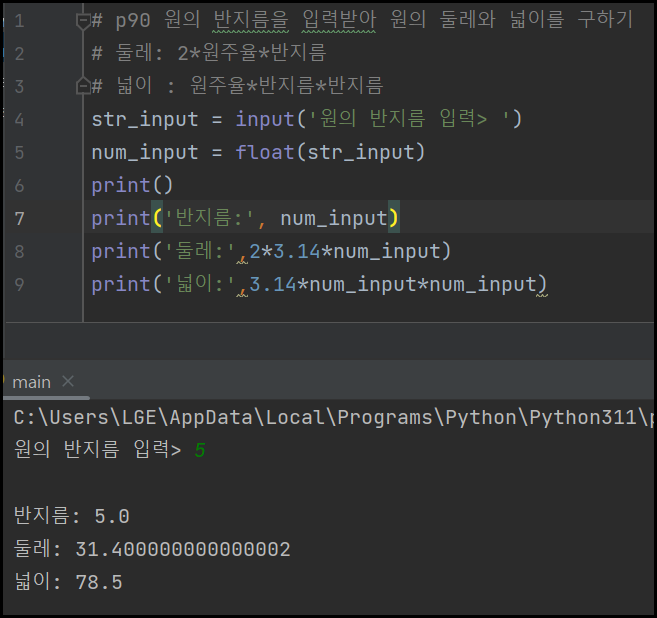Click fold end marker on line 3
The image size is (657, 618).
click(x=83, y=86)
